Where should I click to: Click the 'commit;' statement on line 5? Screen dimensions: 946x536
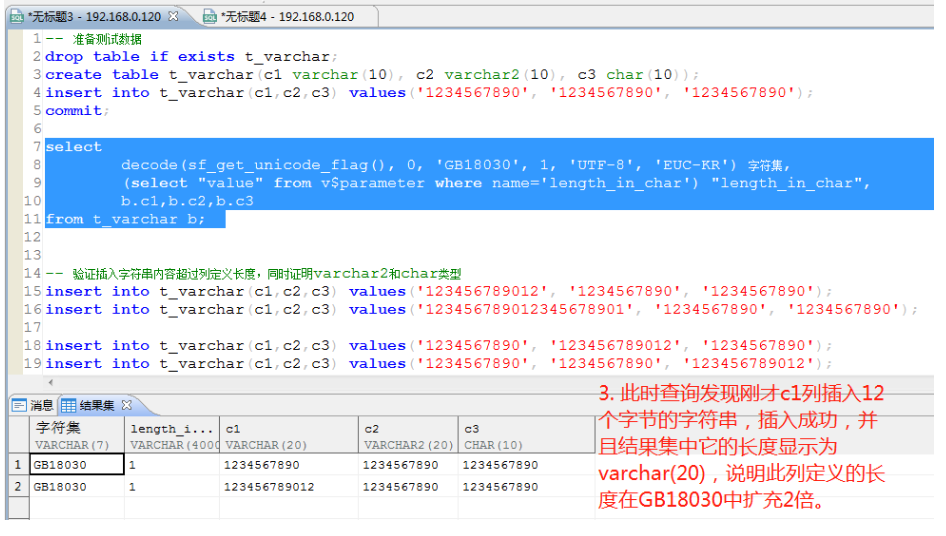pos(77,111)
